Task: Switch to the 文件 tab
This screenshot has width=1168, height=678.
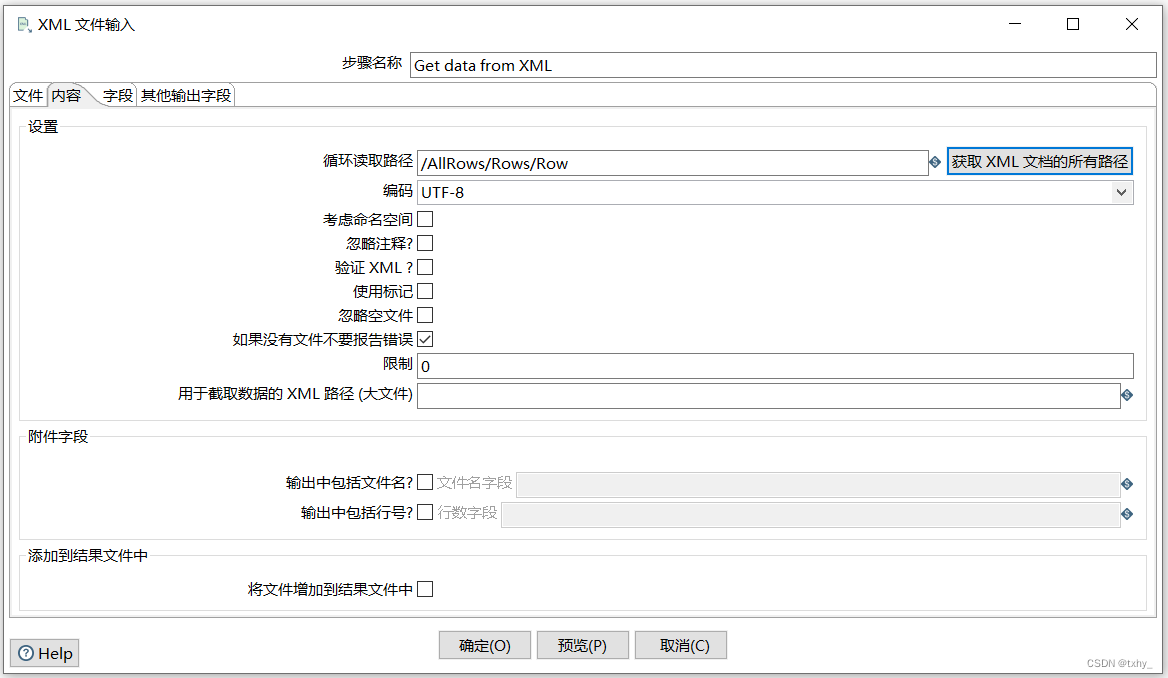Action: 27,95
